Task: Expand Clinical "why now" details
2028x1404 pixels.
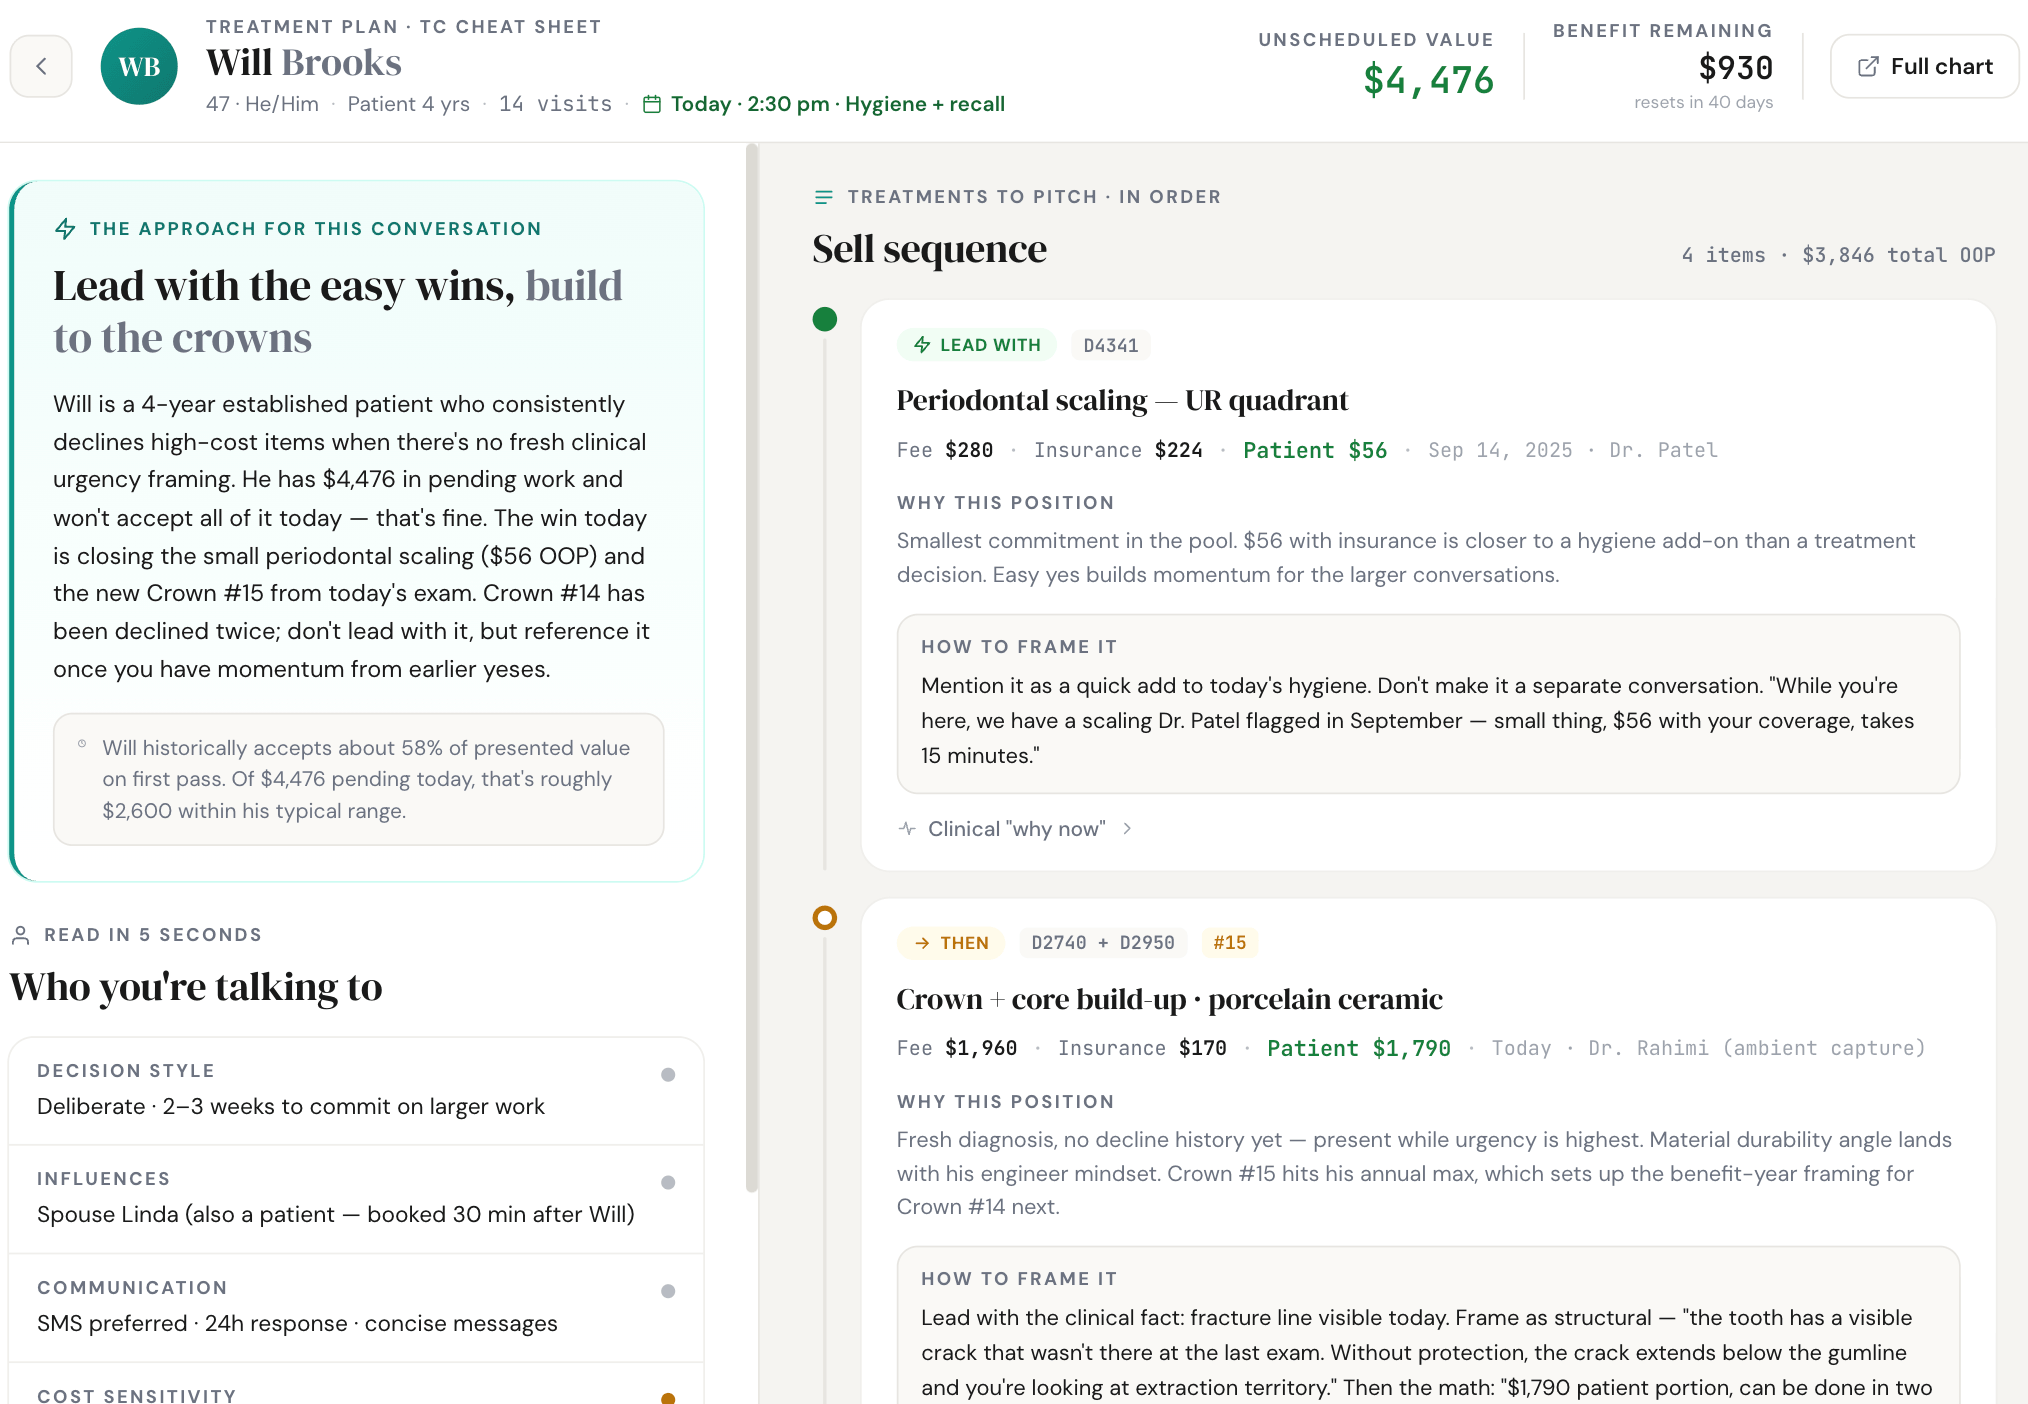Action: (x=1016, y=829)
